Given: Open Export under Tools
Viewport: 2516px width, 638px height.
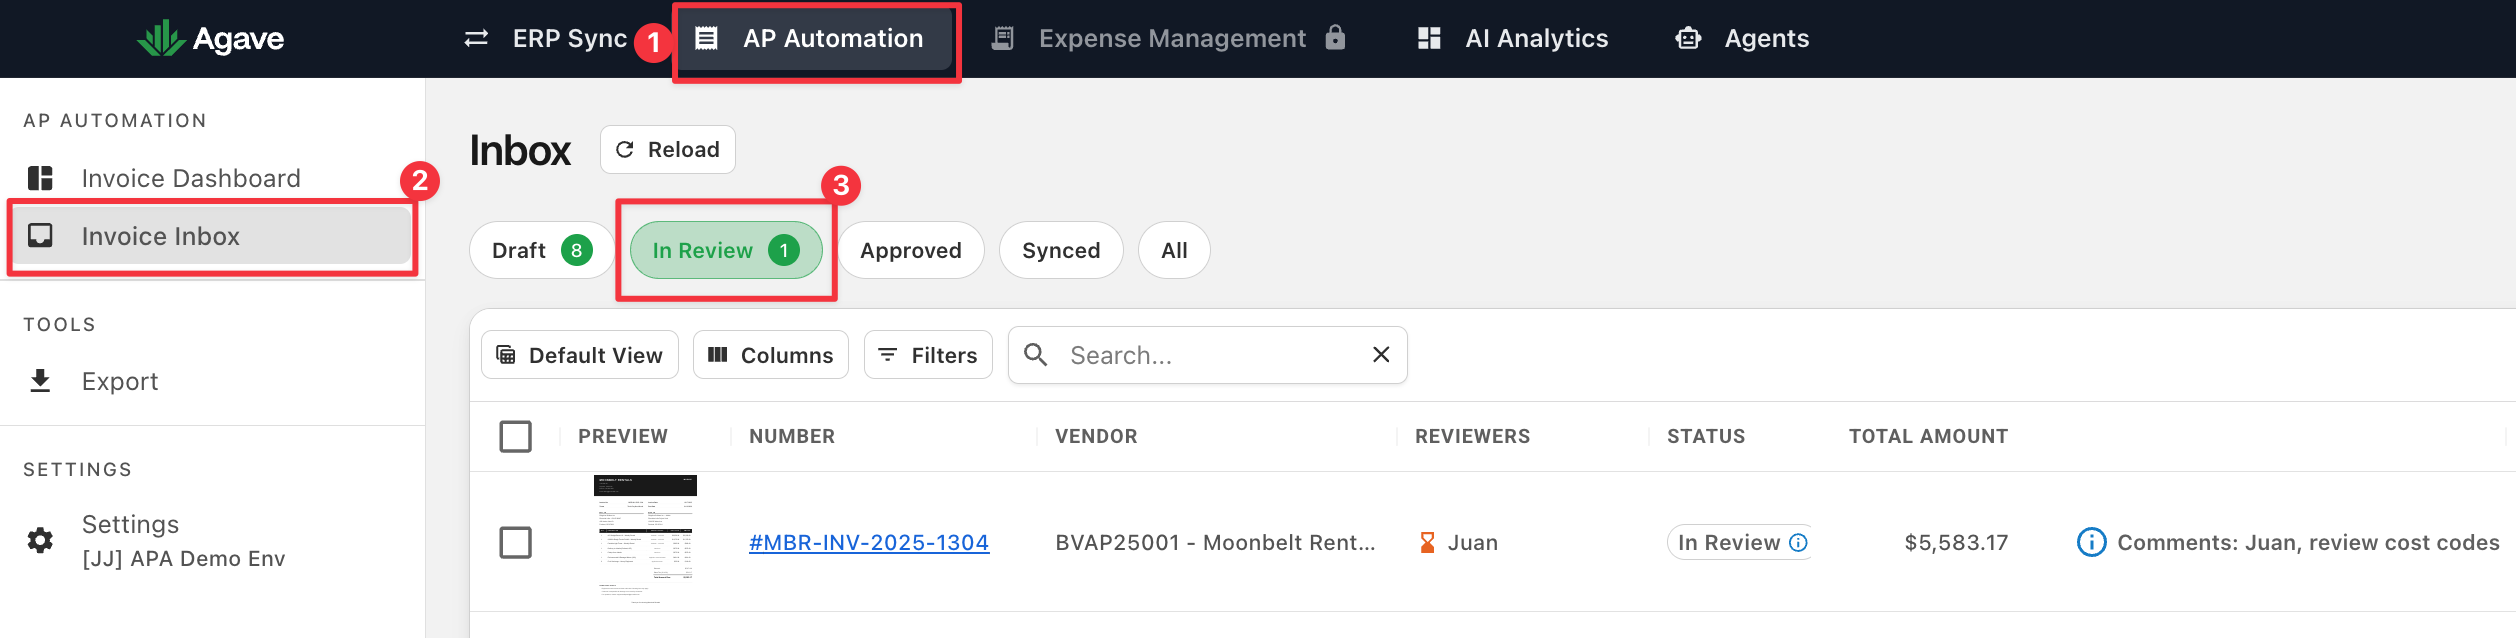Looking at the screenshot, I should pyautogui.click(x=212, y=381).
